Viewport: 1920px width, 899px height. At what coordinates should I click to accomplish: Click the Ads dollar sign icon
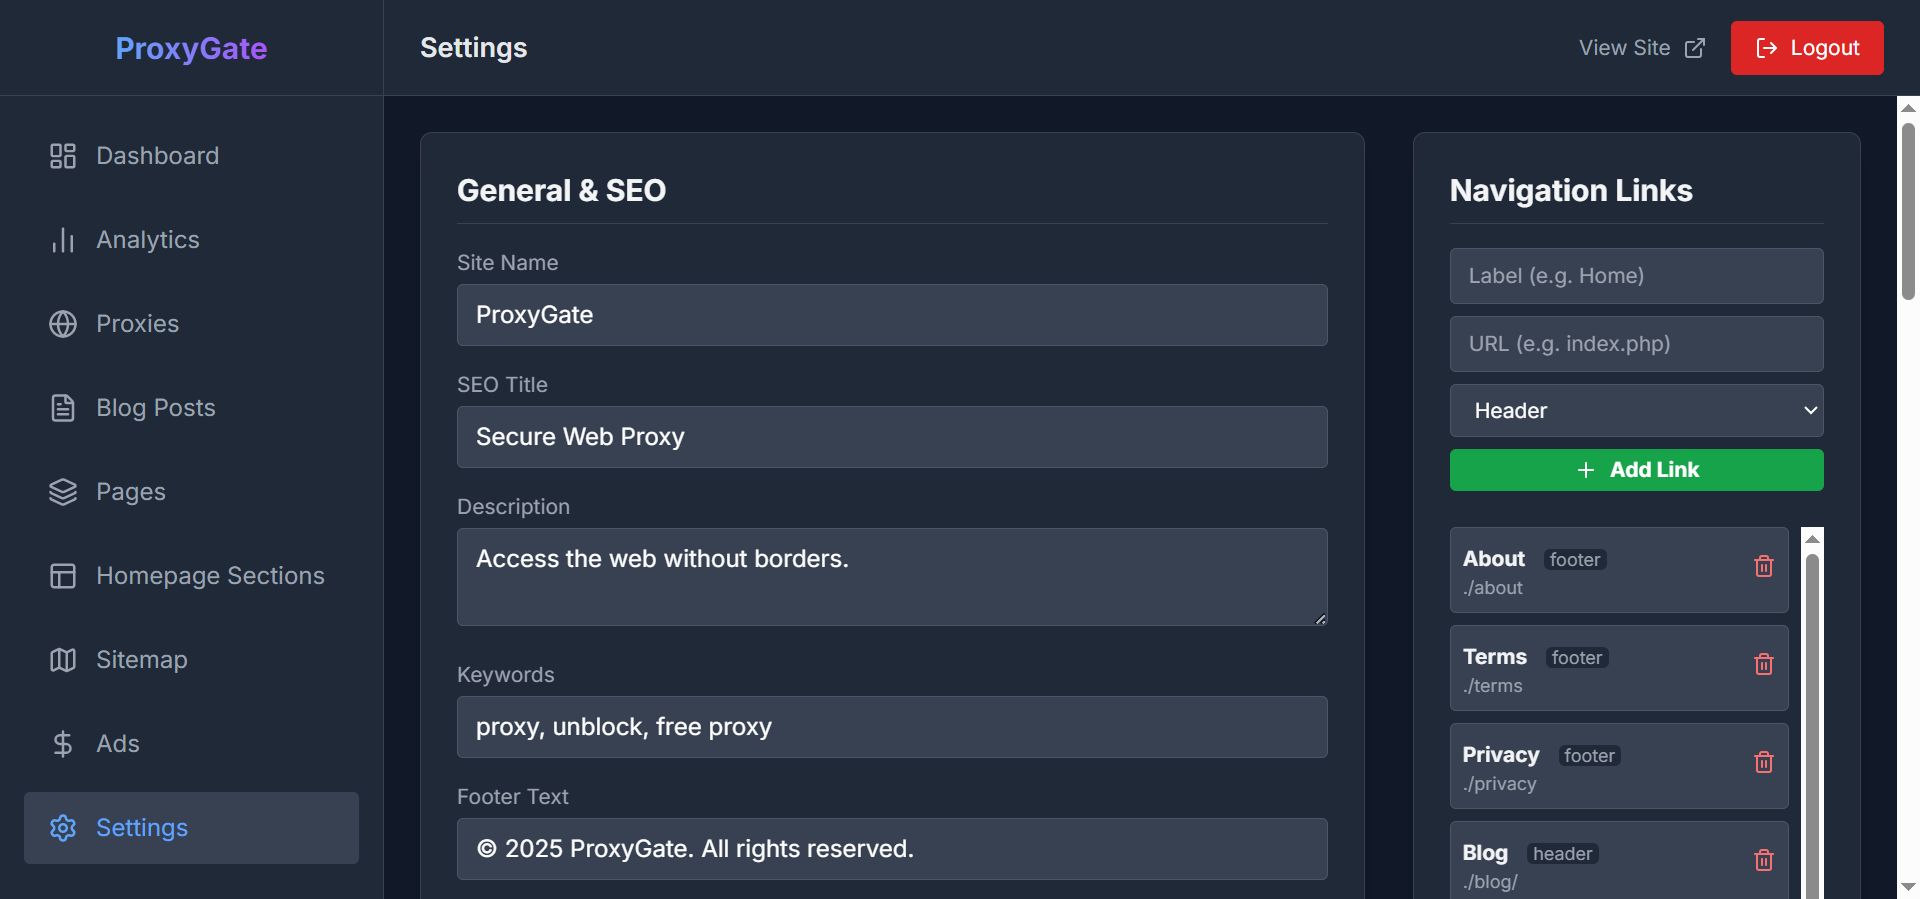63,744
